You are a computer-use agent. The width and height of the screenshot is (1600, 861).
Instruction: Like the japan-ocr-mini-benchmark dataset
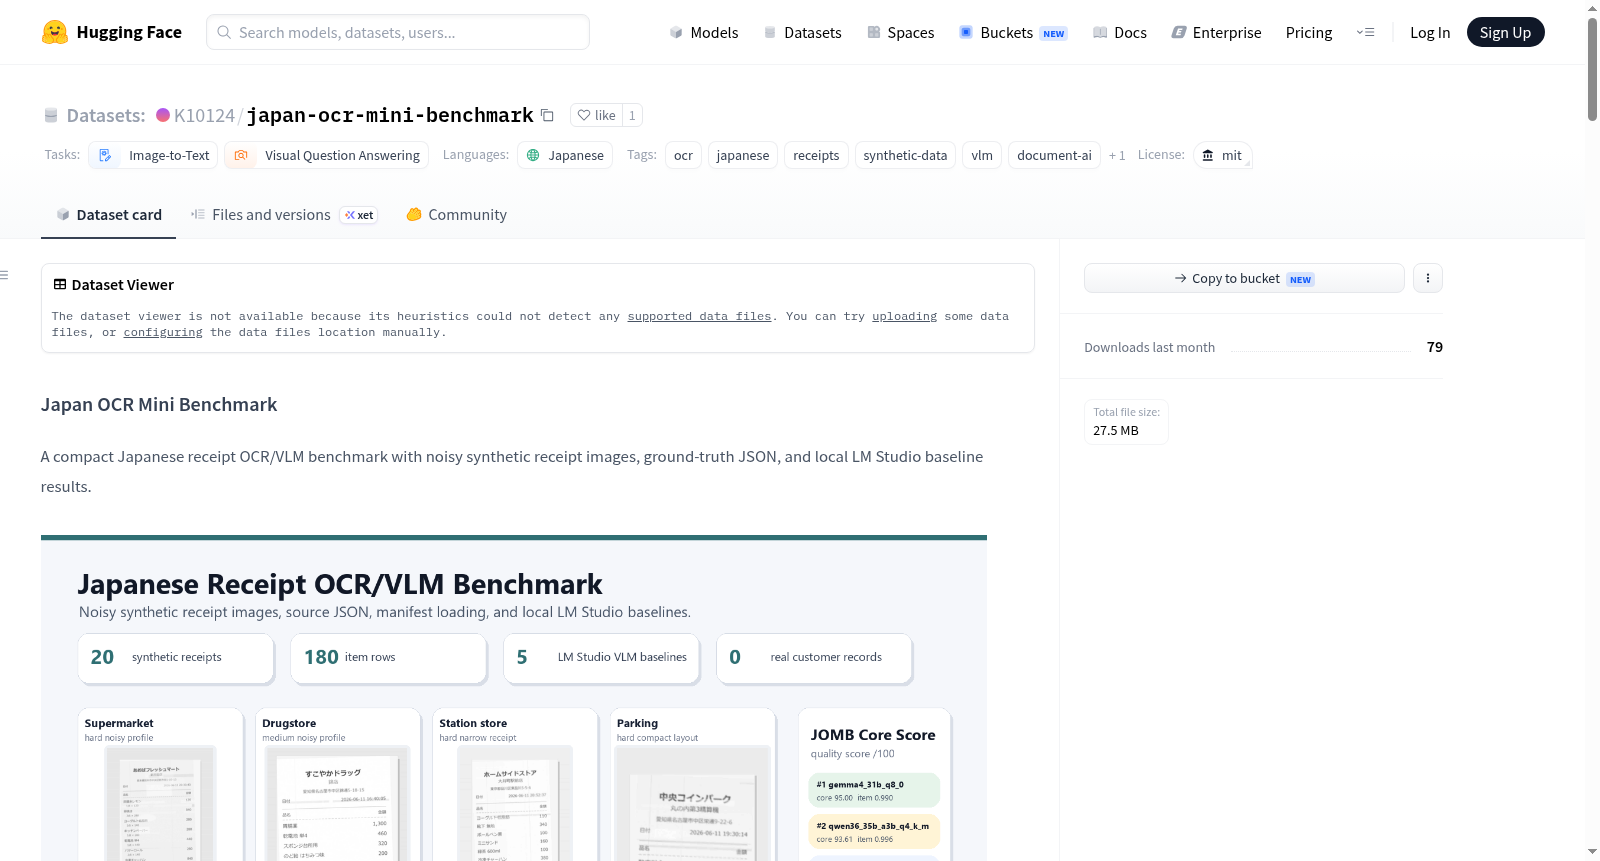596,115
